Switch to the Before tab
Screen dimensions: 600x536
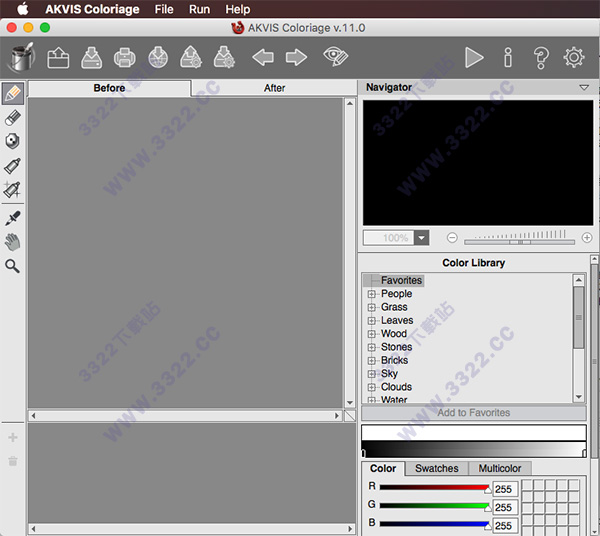[x=109, y=88]
